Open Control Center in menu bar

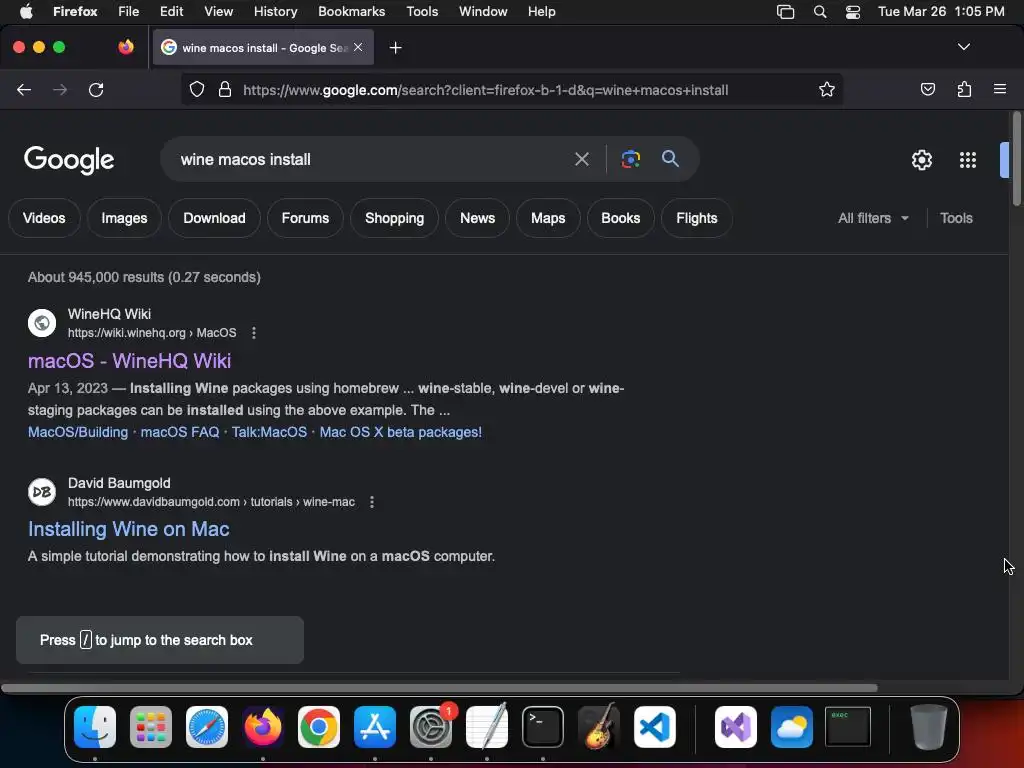(x=852, y=12)
